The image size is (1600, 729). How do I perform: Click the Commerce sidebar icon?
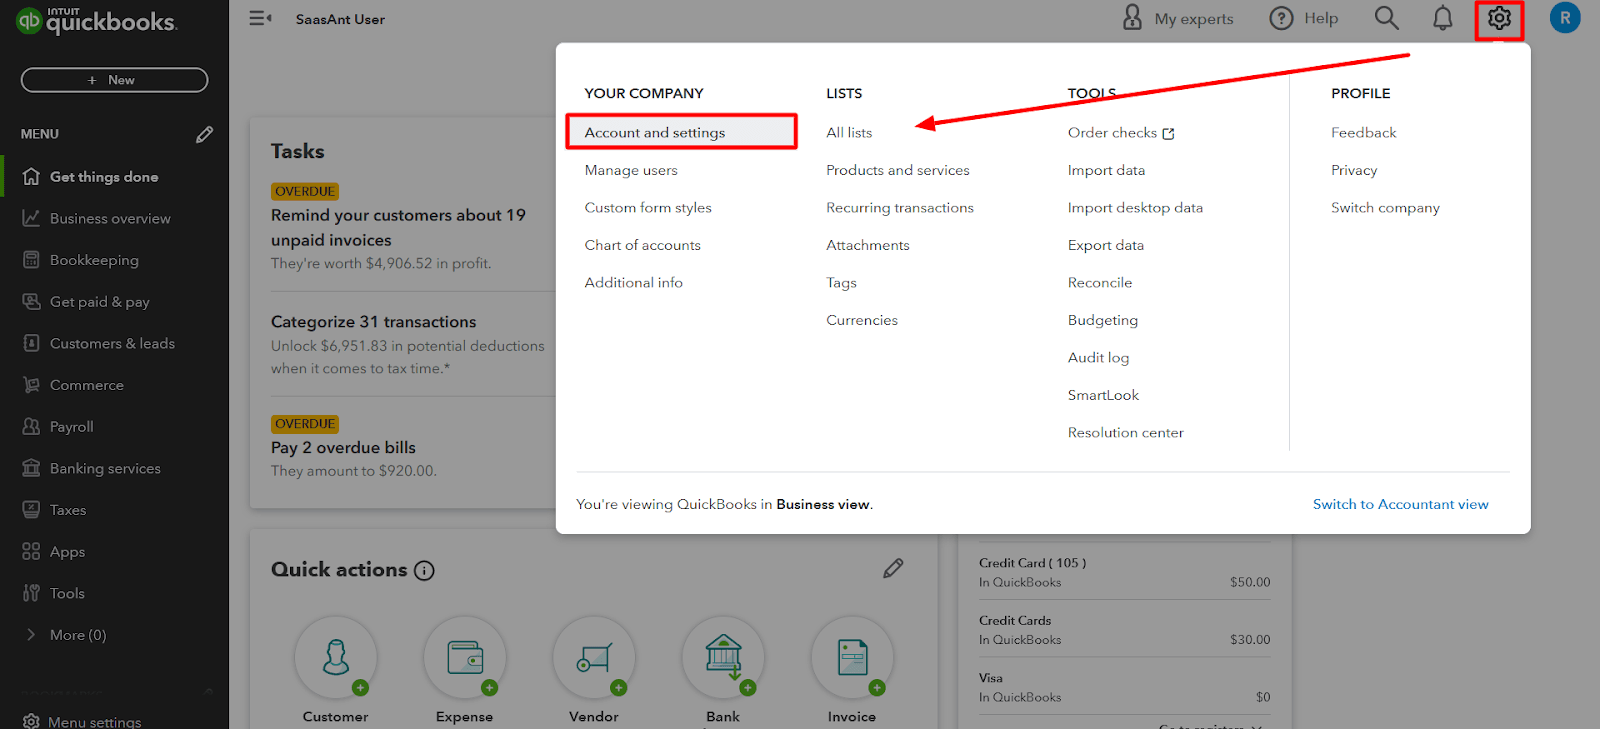[x=31, y=385]
